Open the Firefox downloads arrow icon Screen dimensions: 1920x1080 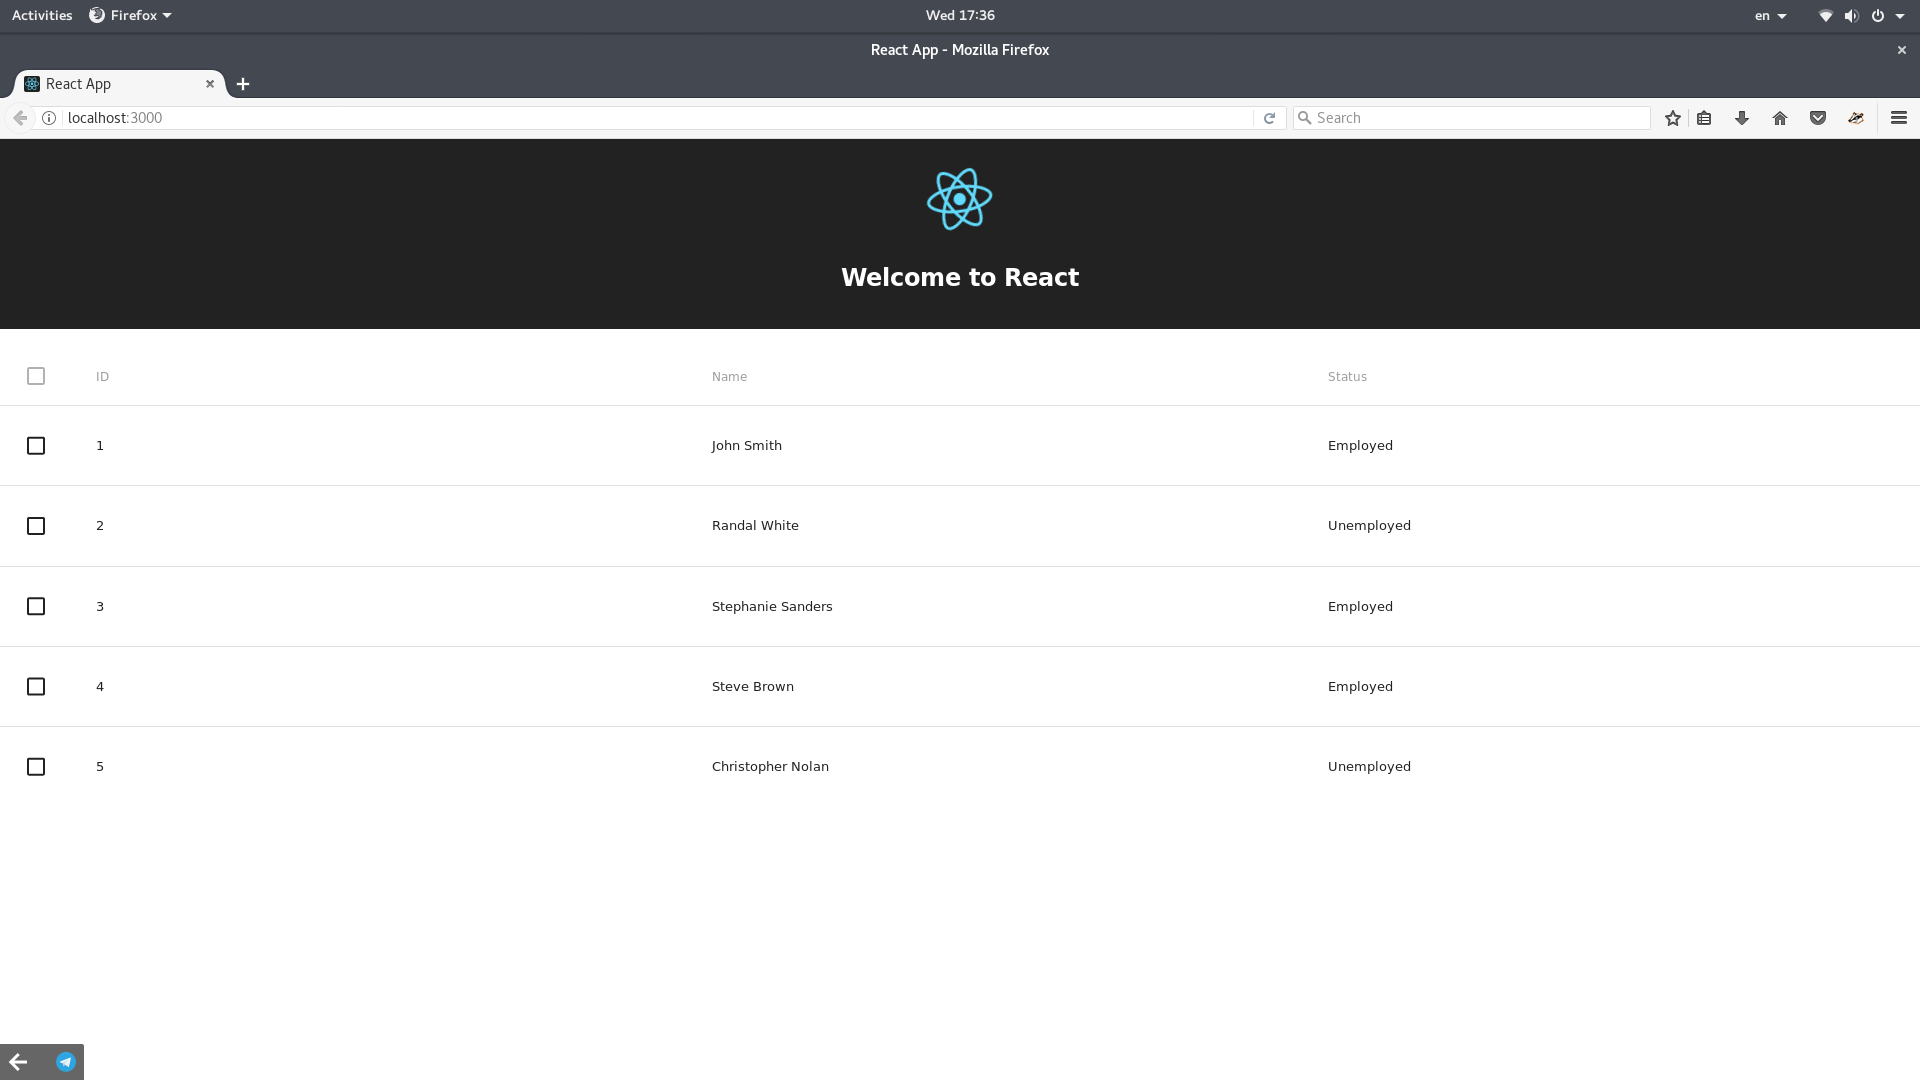coord(1741,118)
